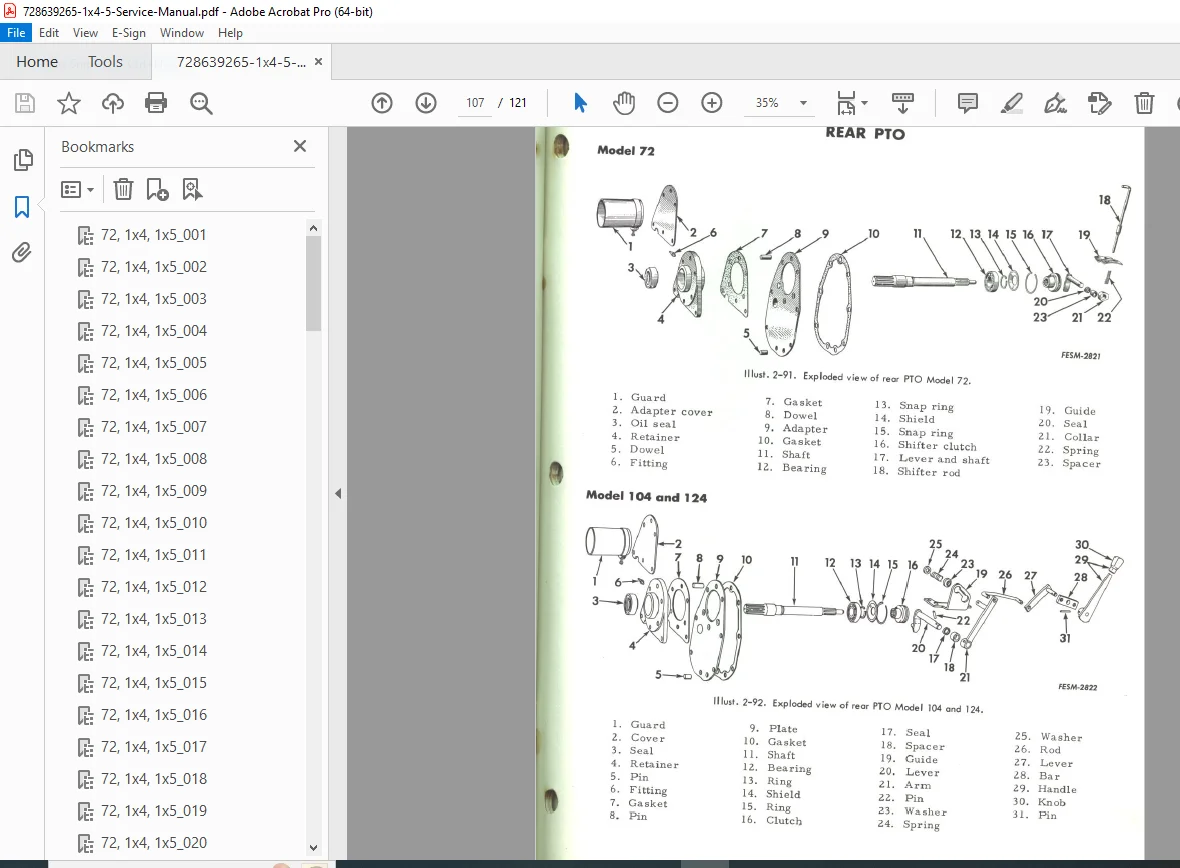Click the Zoom out minus icon
Screen dimensions: 1180x868
coord(668,103)
